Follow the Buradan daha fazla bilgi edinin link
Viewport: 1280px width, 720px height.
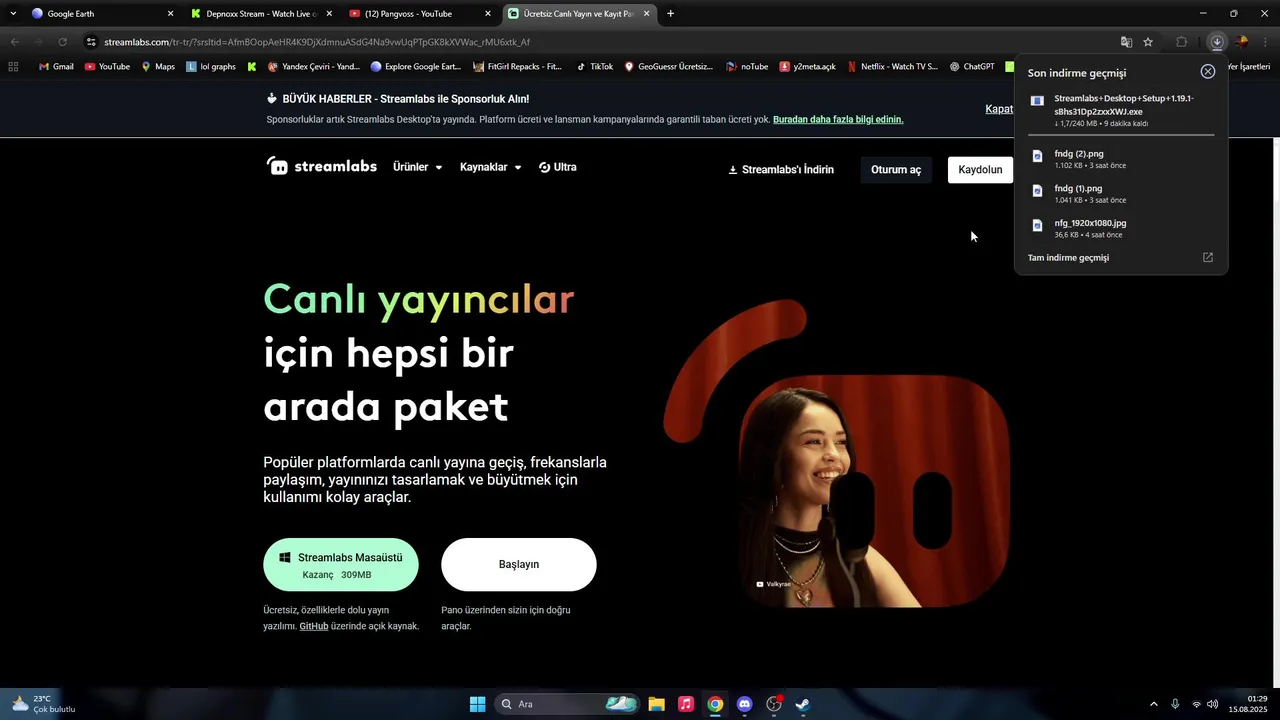(x=838, y=119)
